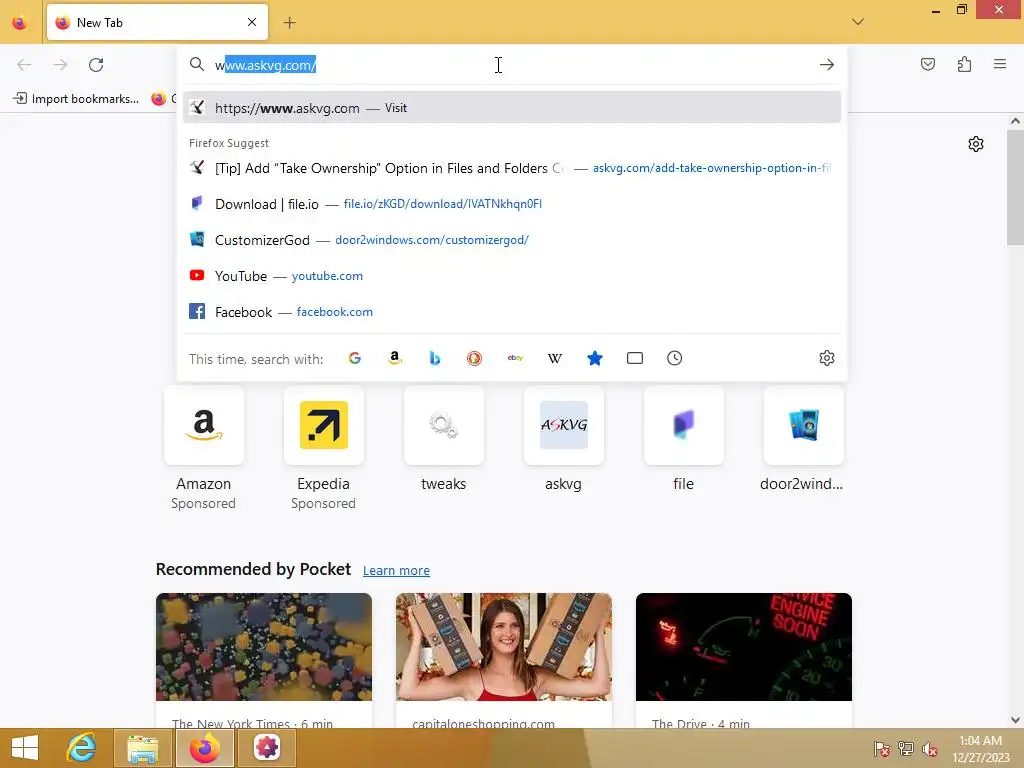Click scrollbar down arrow
1024x768 pixels.
click(x=1015, y=720)
